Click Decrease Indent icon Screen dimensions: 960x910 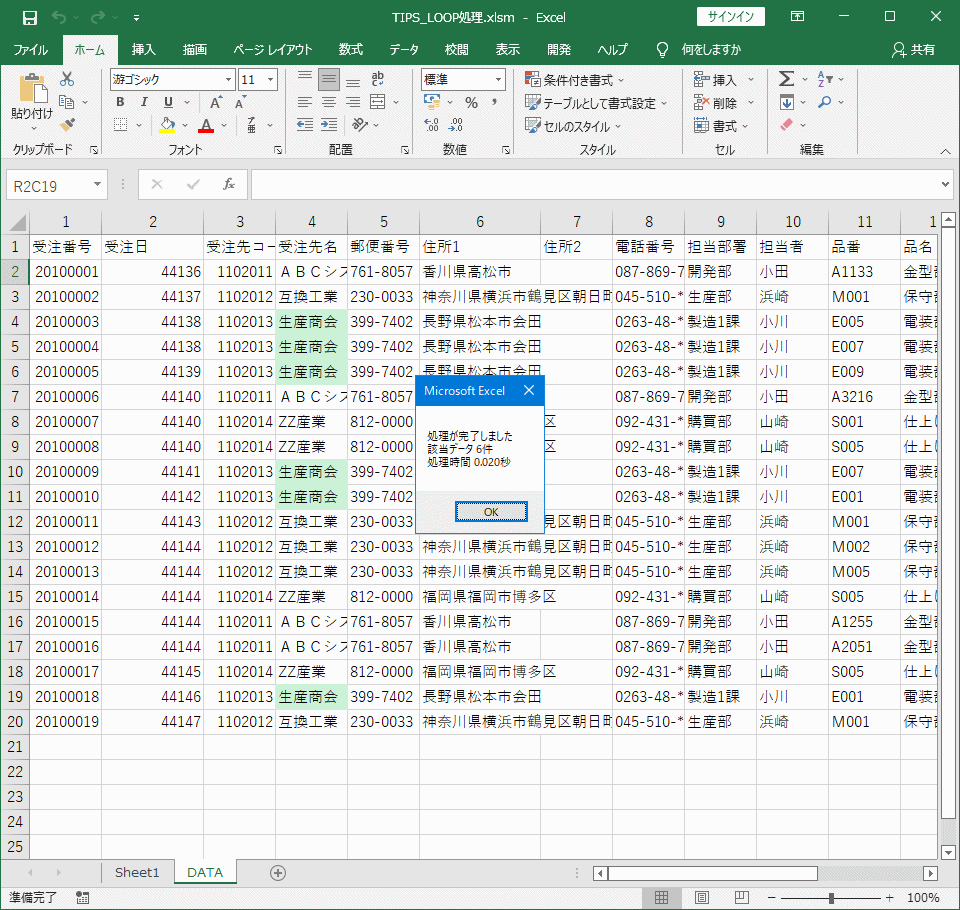pos(305,125)
